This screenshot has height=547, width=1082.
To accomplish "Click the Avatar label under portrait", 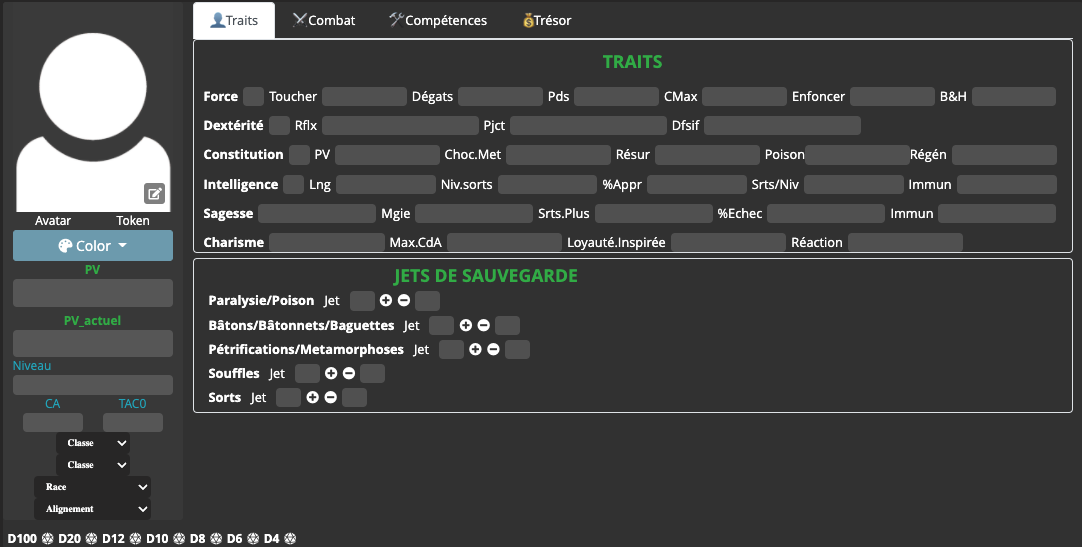I will (53, 221).
